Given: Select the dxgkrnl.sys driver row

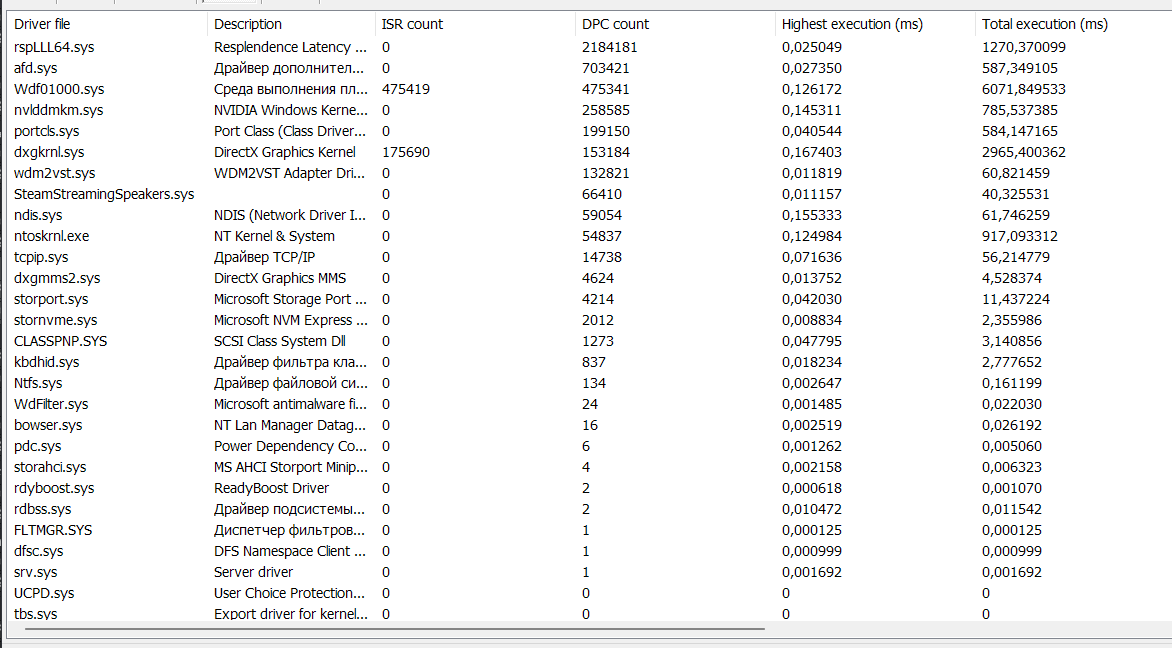Looking at the screenshot, I should tap(590, 152).
